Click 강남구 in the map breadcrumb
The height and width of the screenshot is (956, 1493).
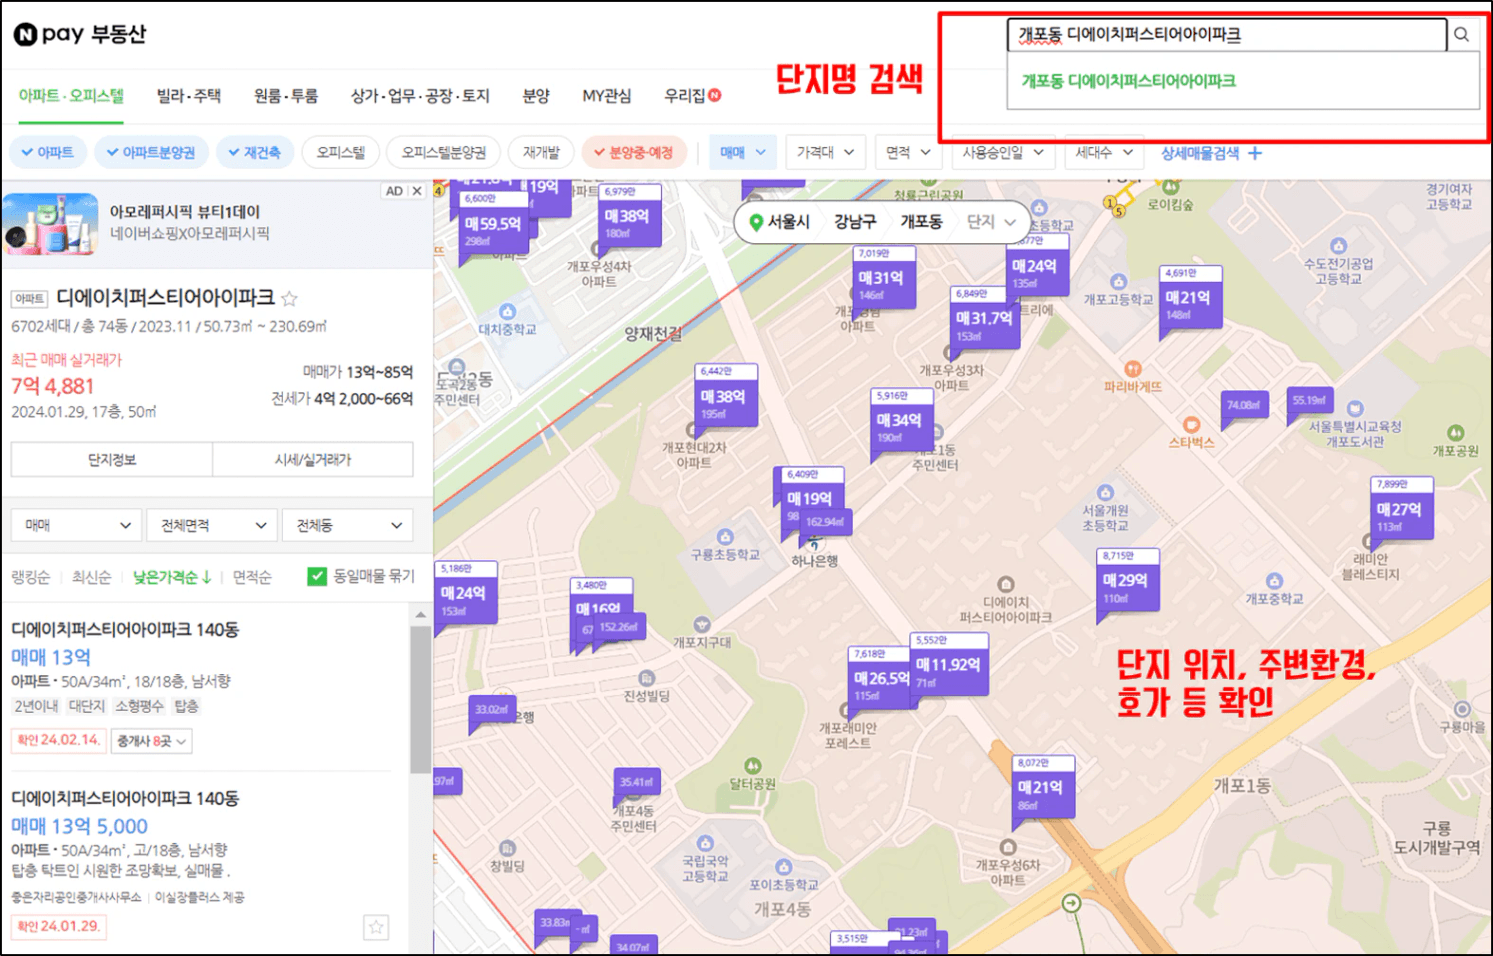click(x=855, y=222)
